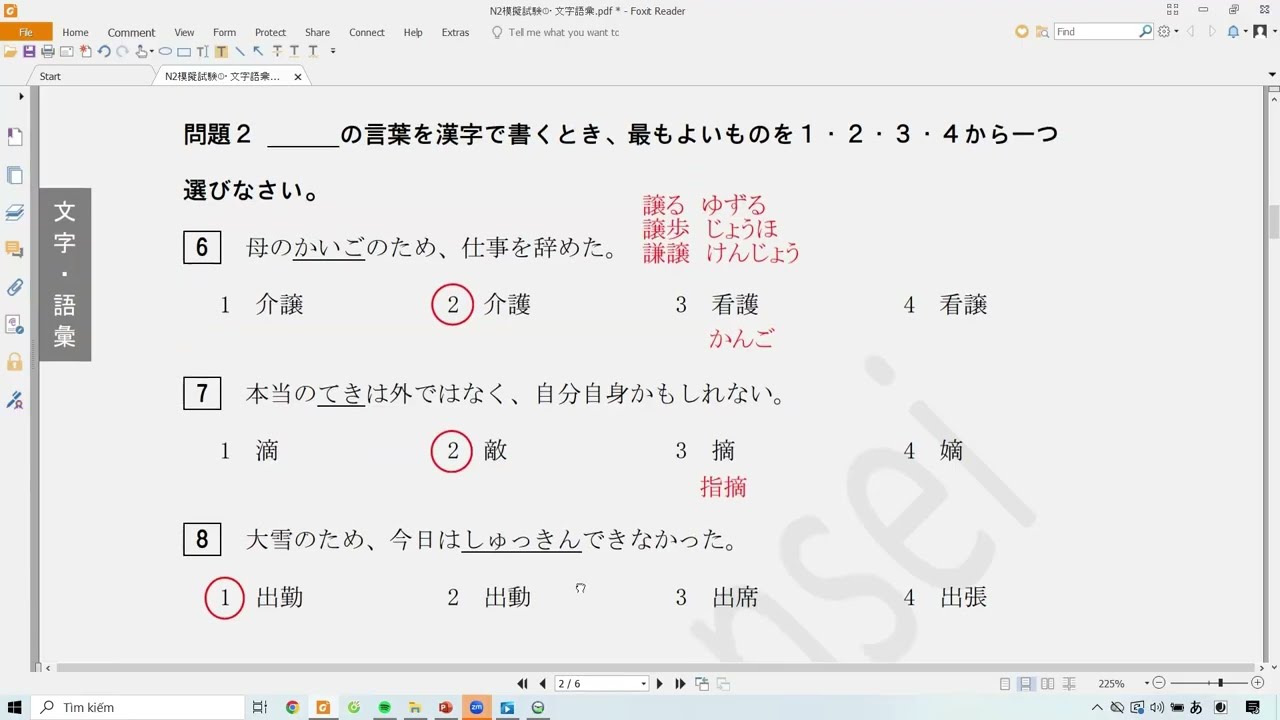The height and width of the screenshot is (720, 1280).
Task: Open the zoom level 225% dropdown
Action: coord(1147,683)
